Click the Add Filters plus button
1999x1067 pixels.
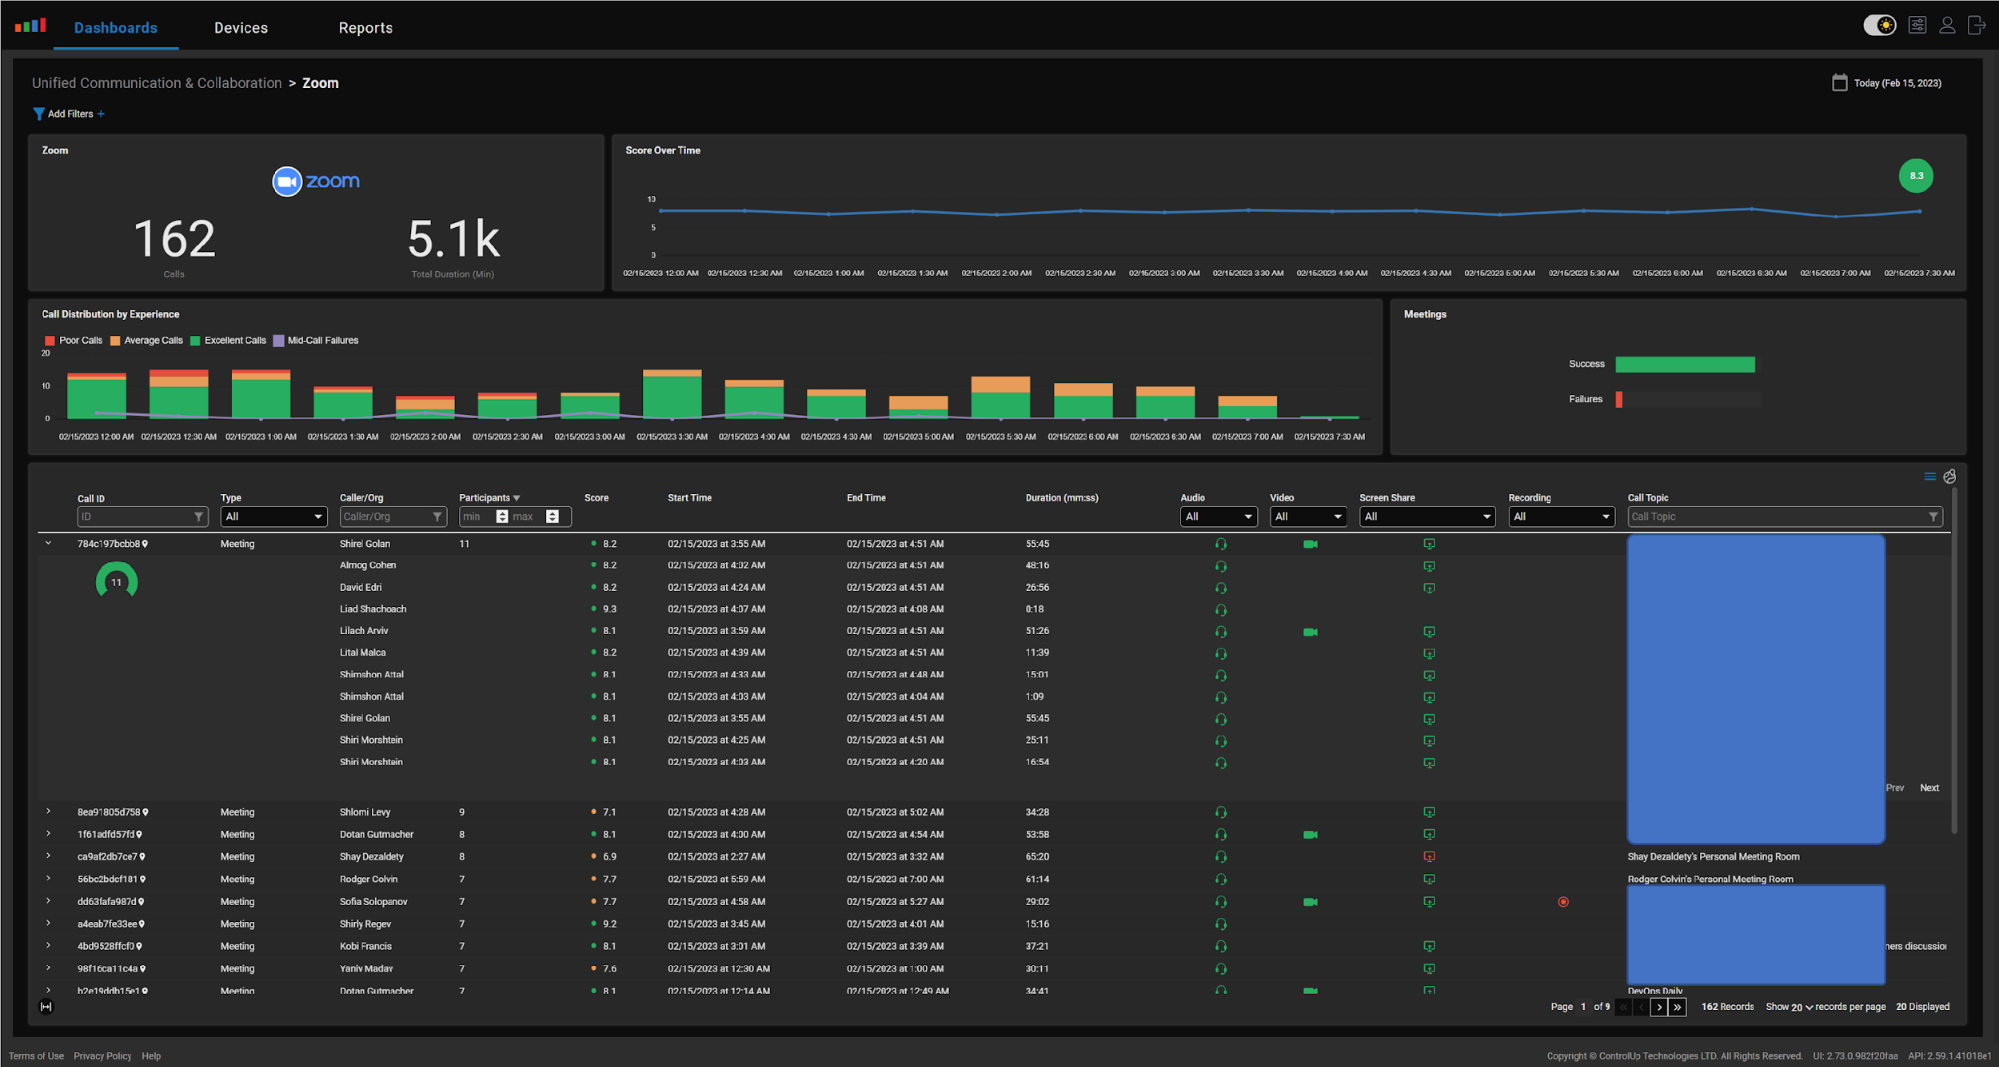tap(101, 114)
